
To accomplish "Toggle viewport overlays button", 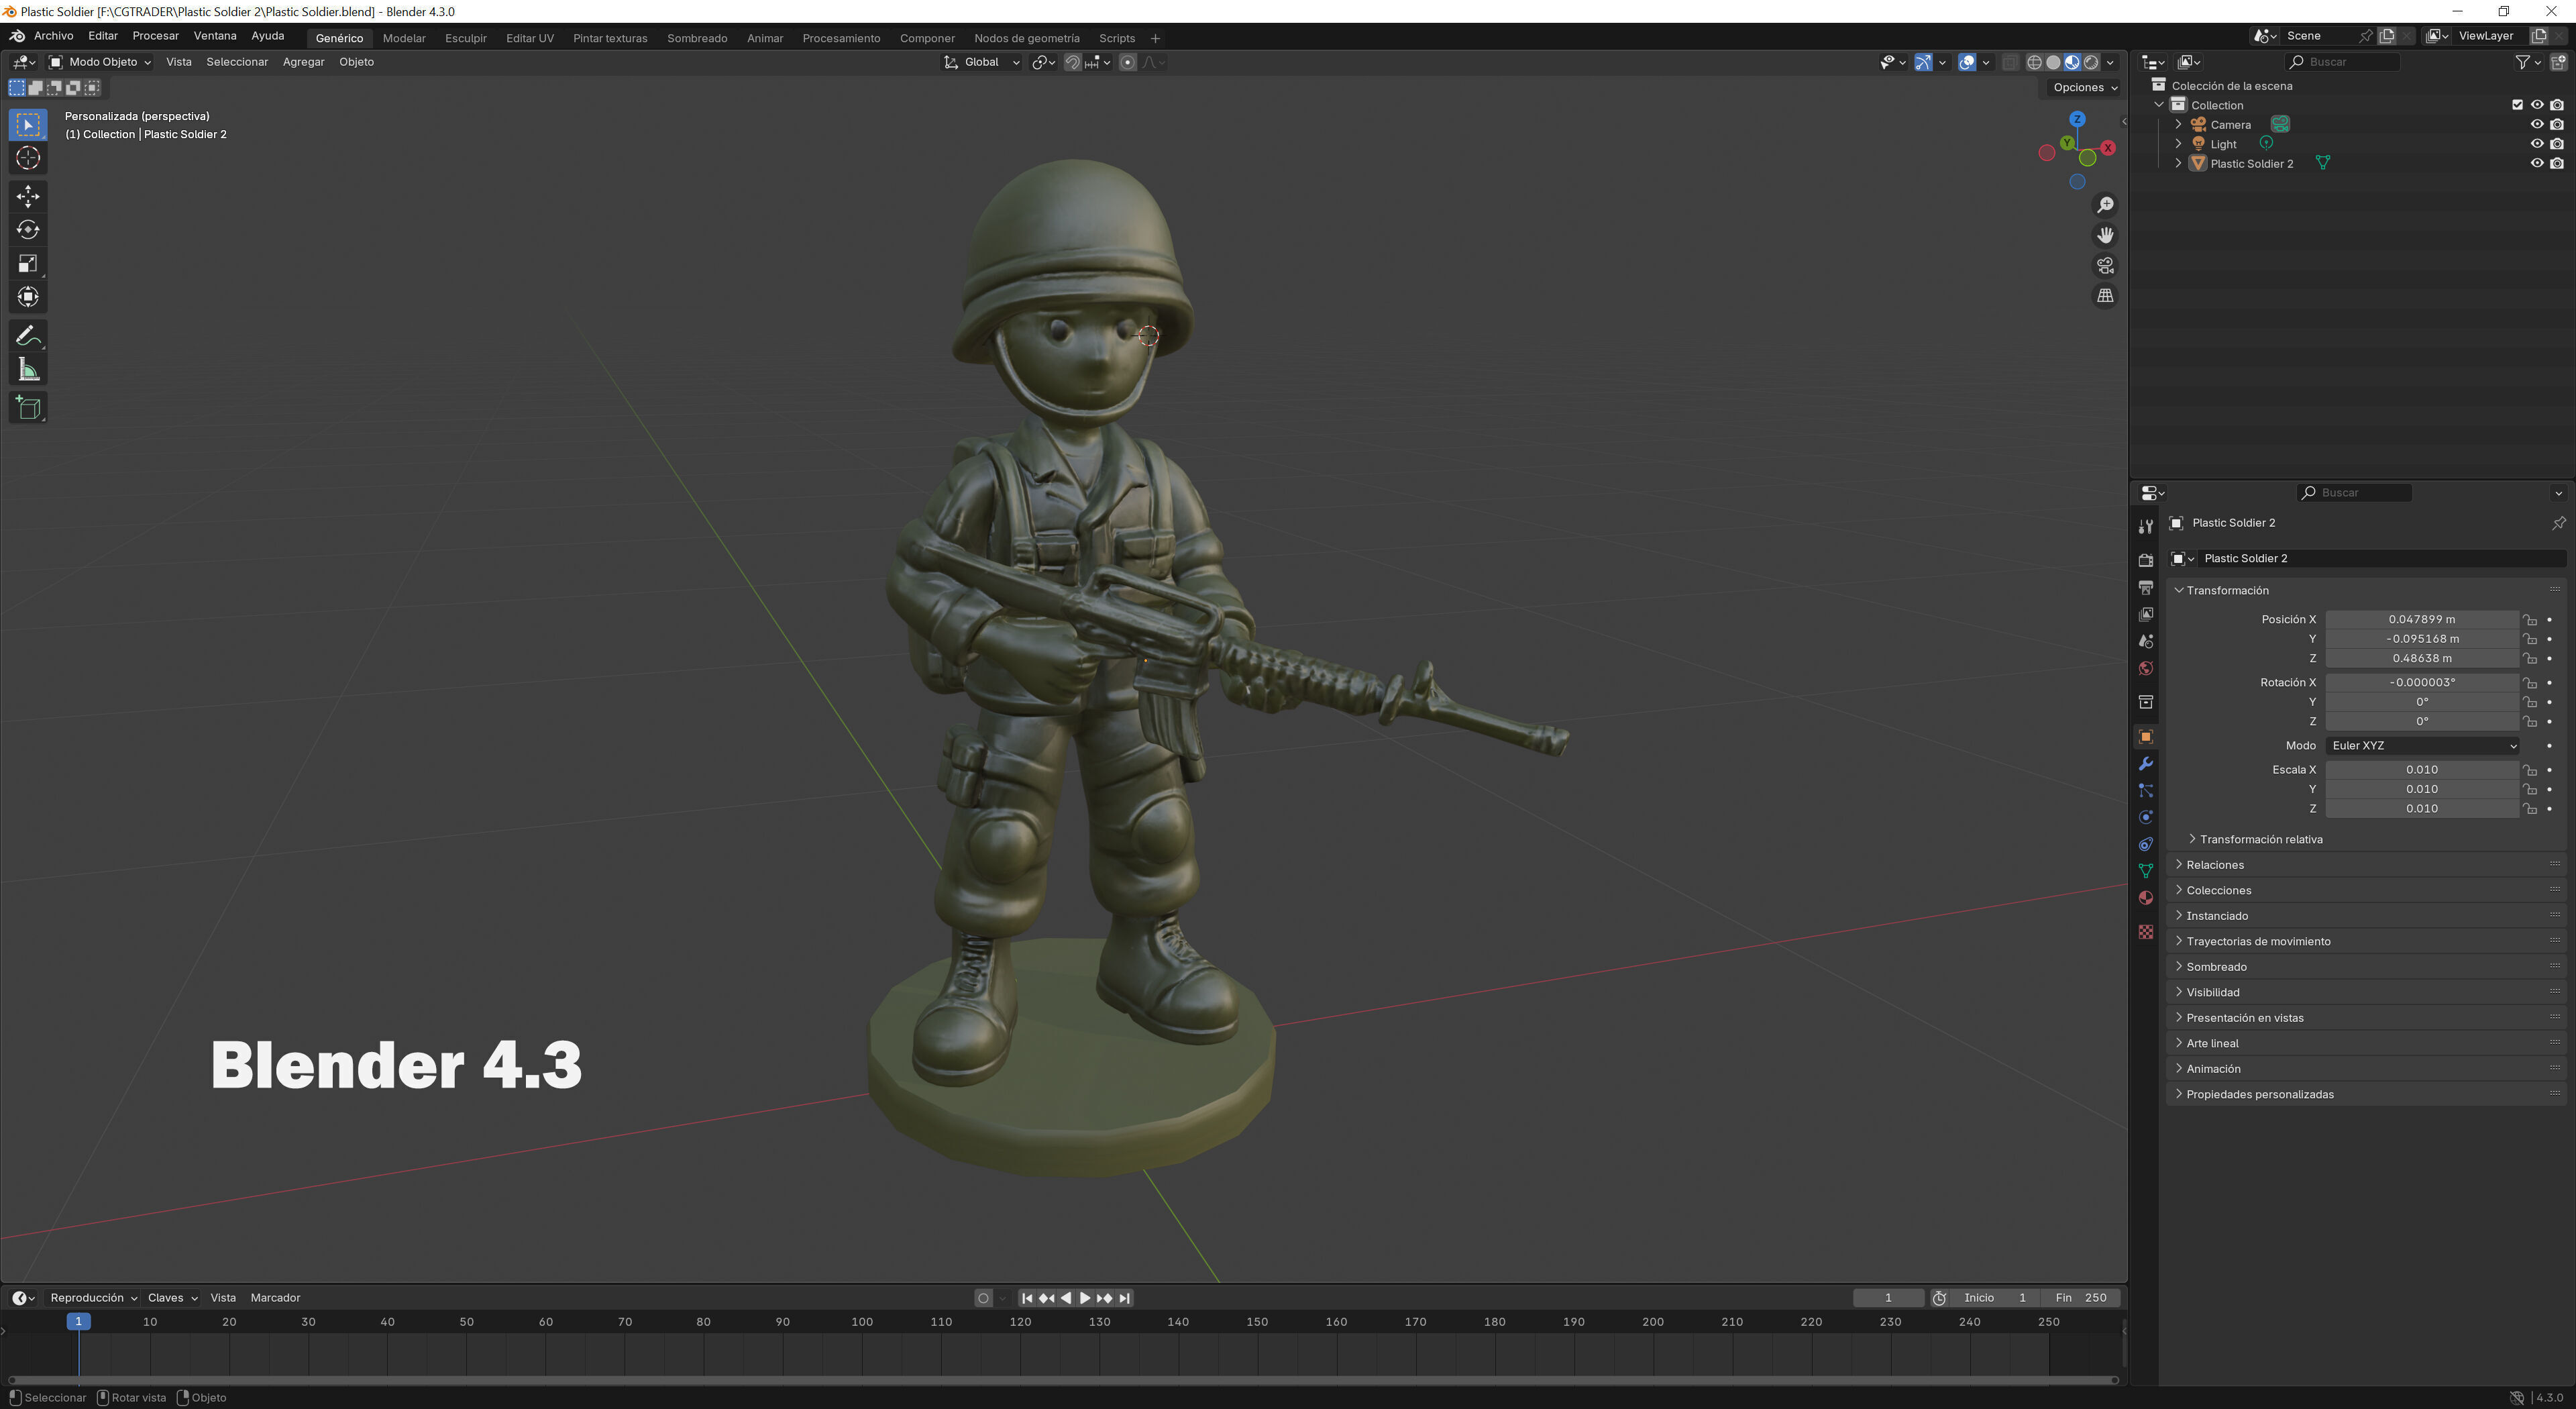I will click(x=1966, y=62).
